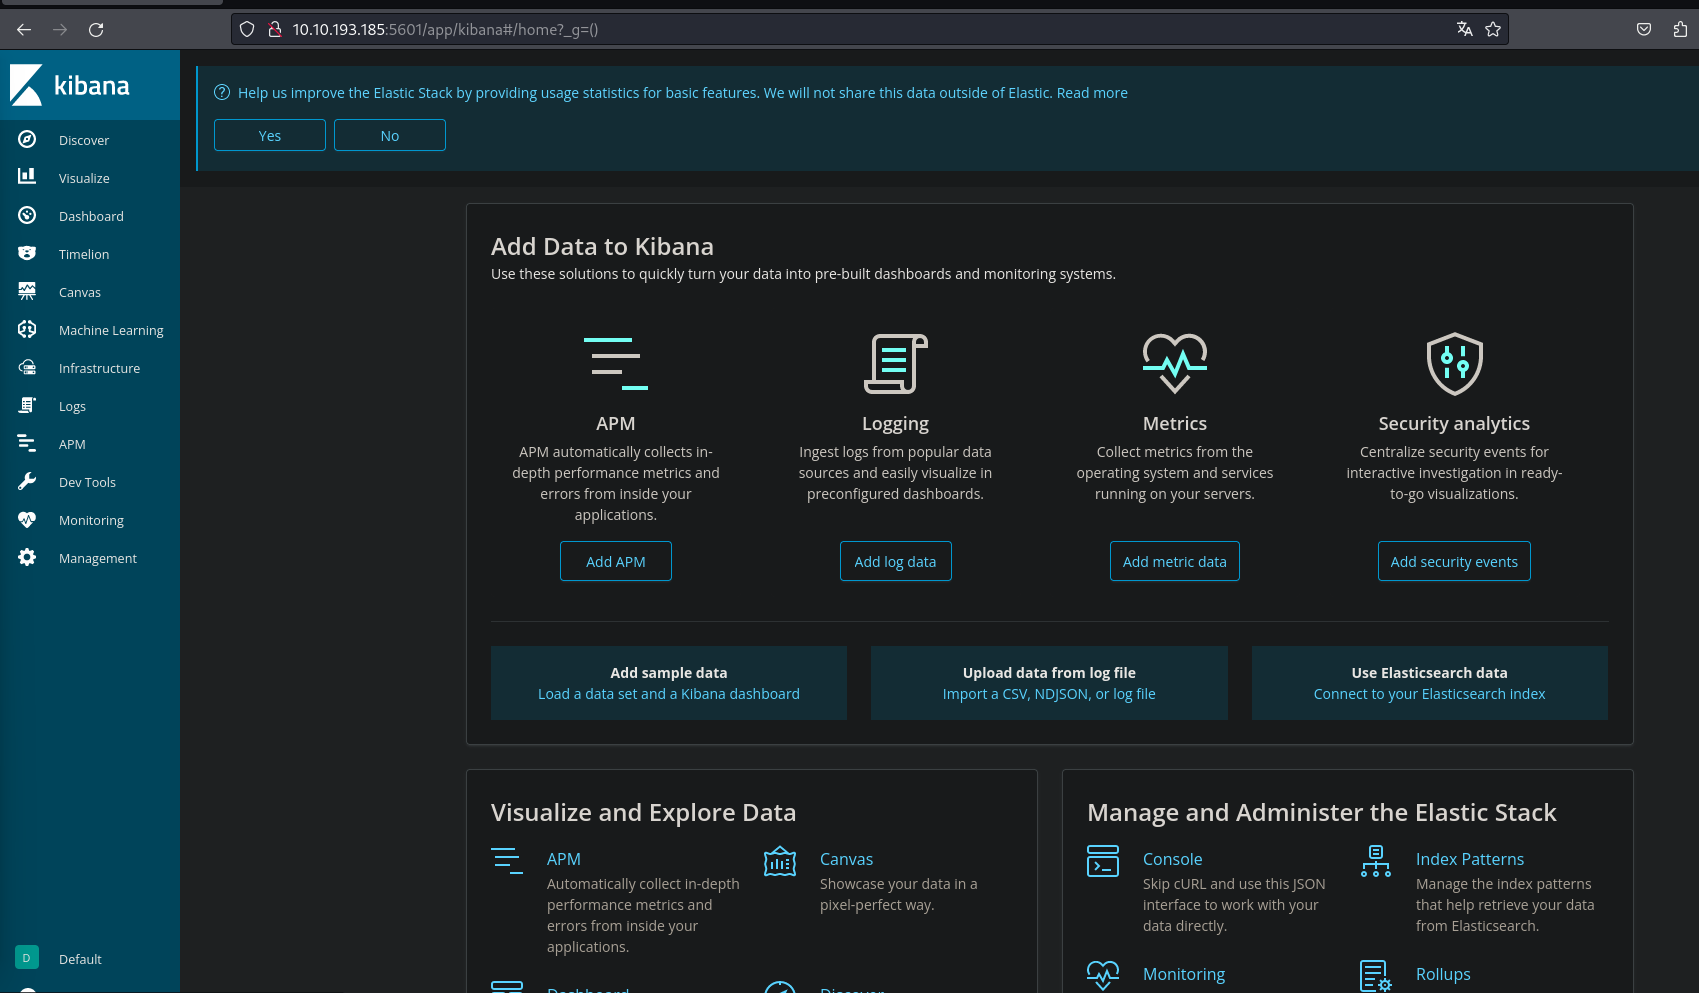The image size is (1699, 993).
Task: Select Infrastructure in the side navigation
Action: [x=99, y=368]
